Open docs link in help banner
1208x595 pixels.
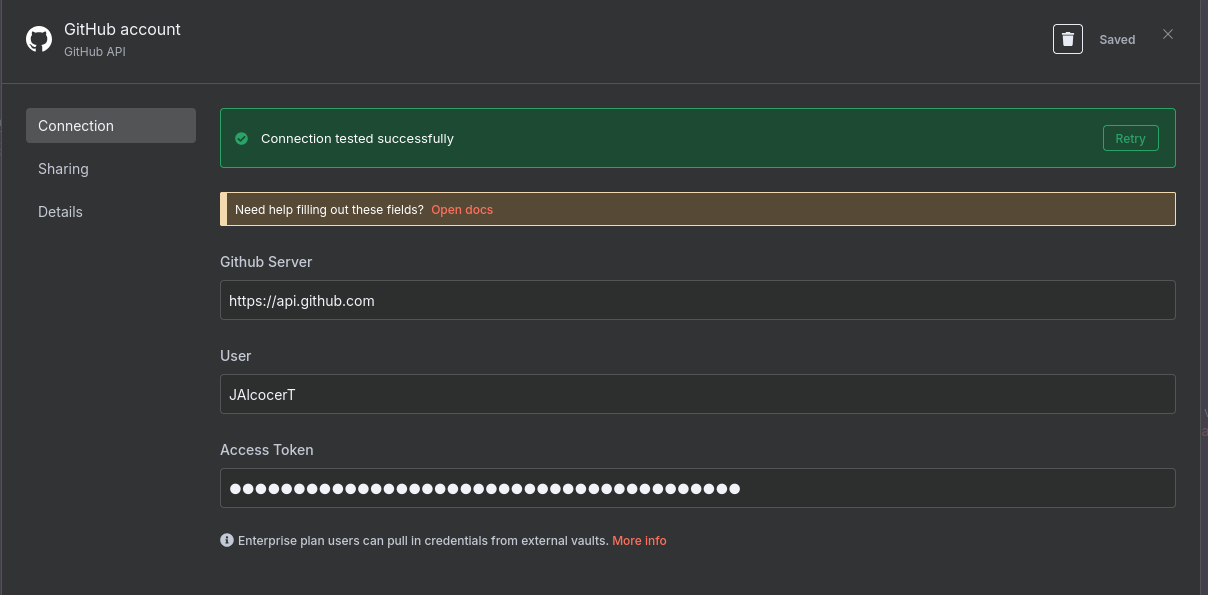click(x=462, y=210)
